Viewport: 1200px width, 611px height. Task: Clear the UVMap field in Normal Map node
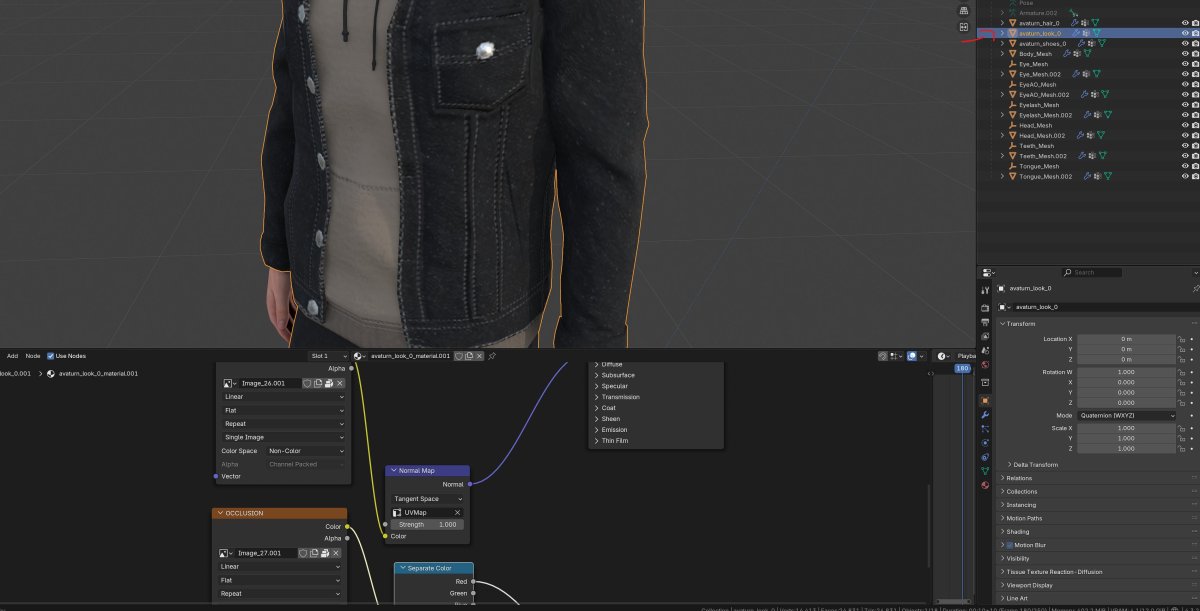coord(457,512)
